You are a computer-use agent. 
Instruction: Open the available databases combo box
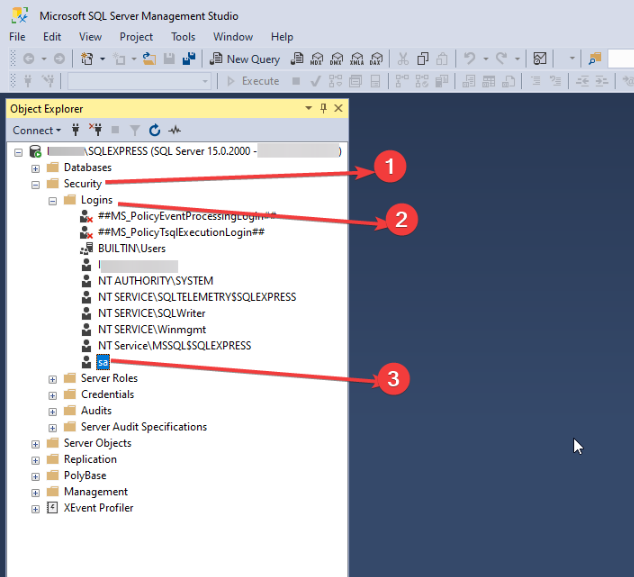pyautogui.click(x=139, y=81)
